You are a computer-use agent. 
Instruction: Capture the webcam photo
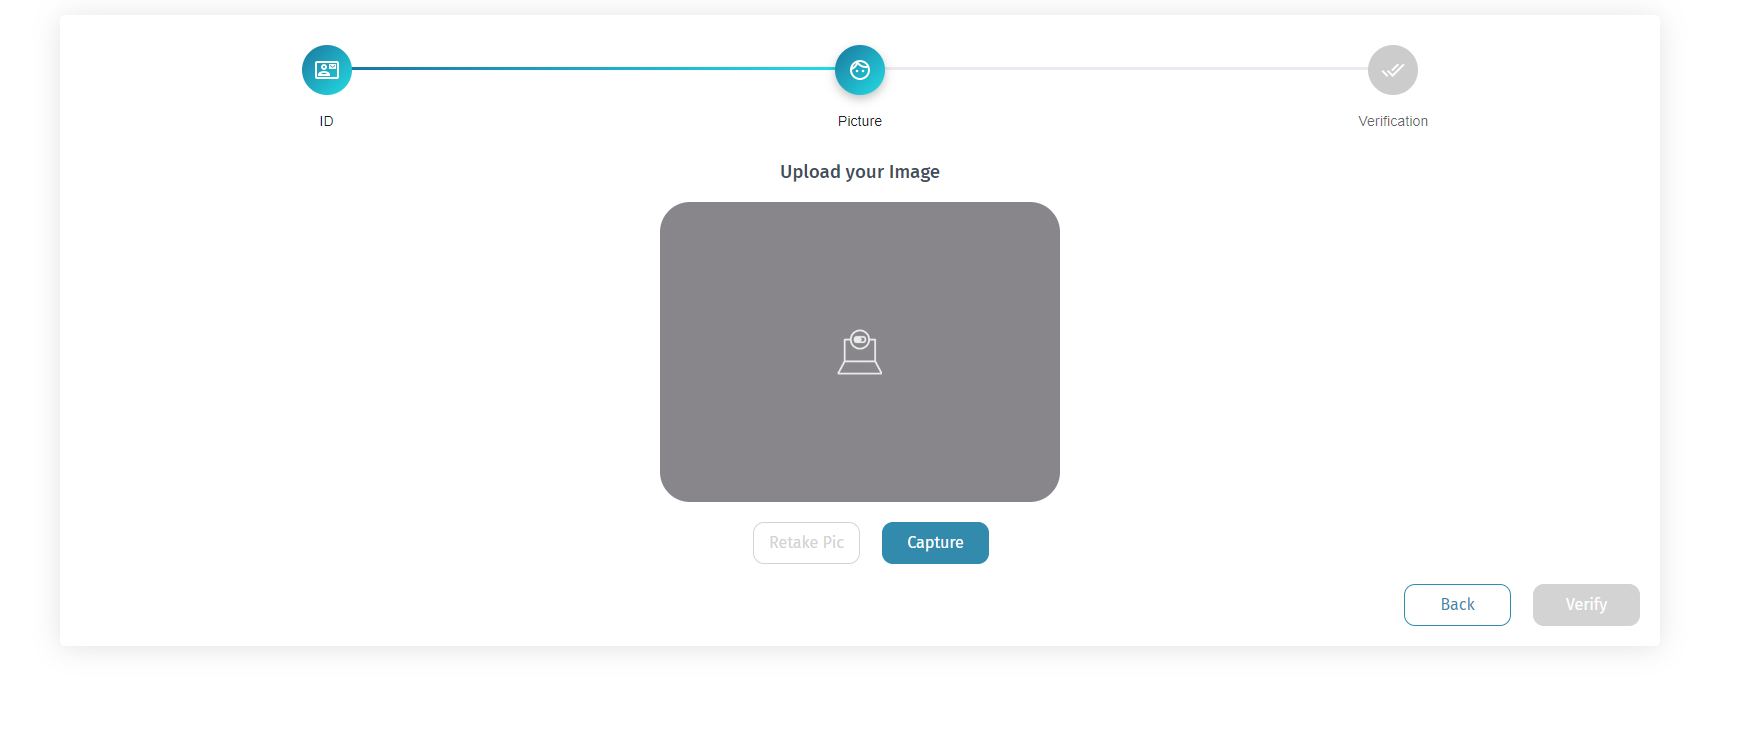(x=935, y=543)
